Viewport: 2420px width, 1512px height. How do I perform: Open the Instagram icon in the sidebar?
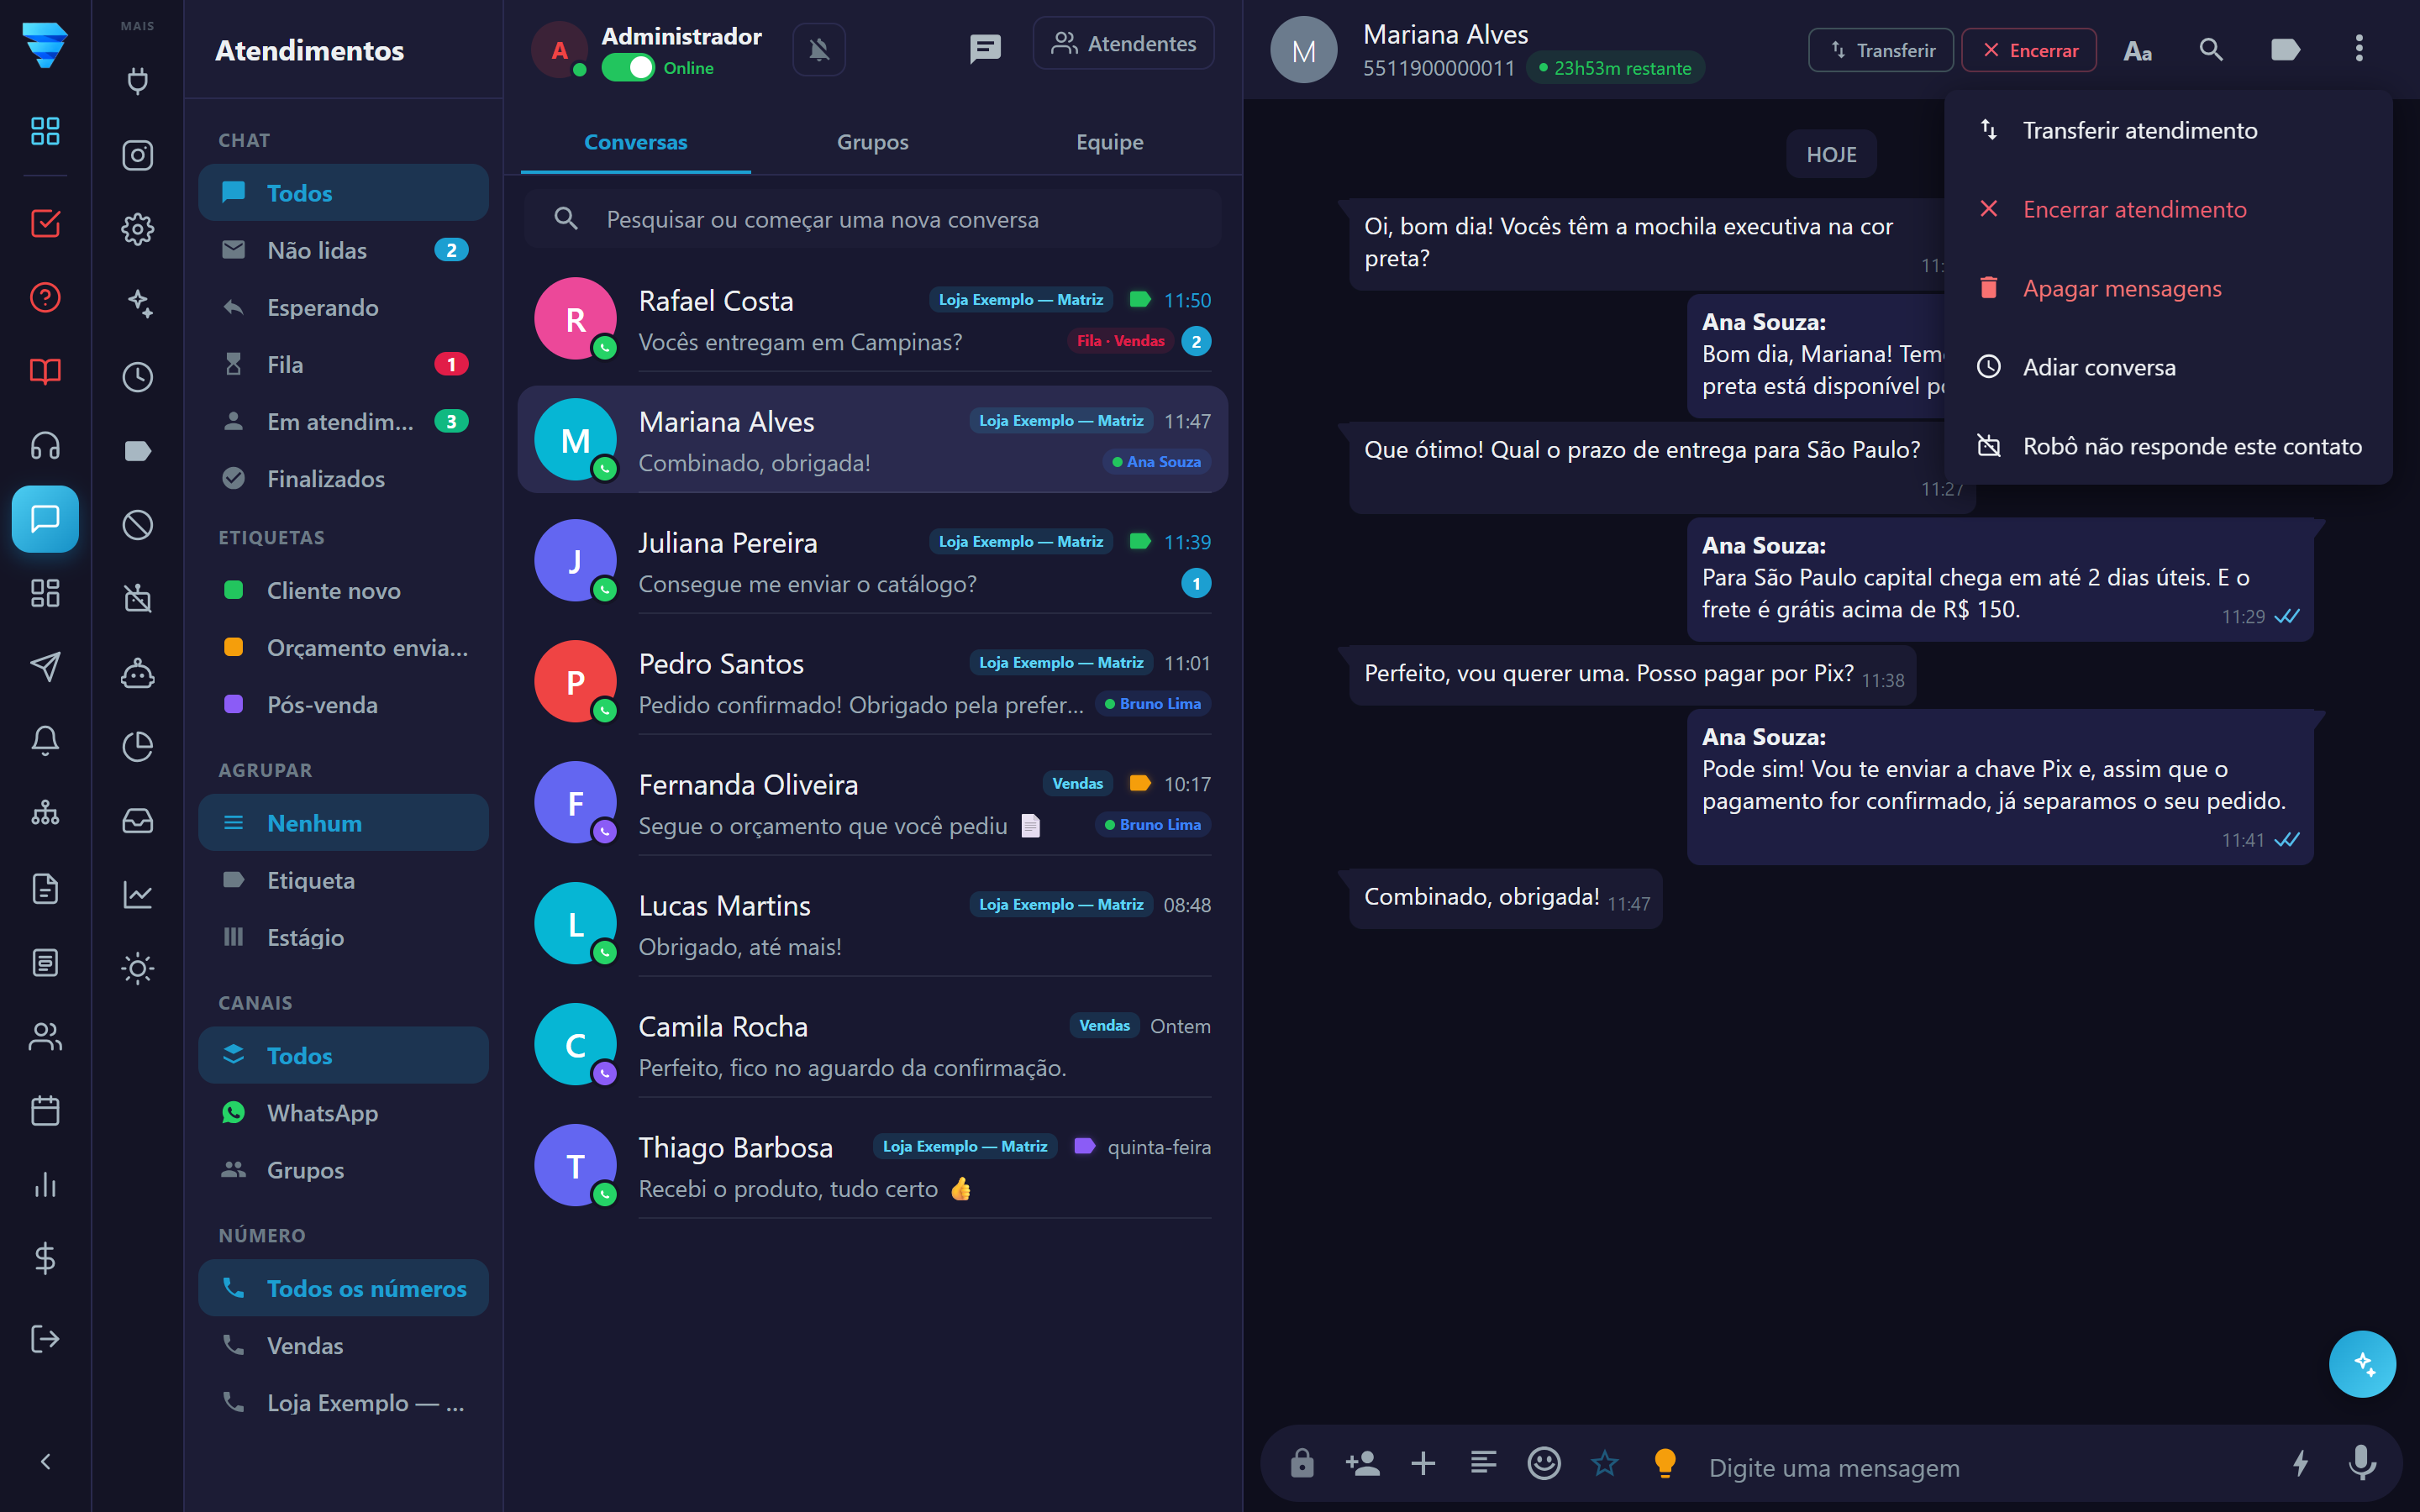click(x=137, y=155)
